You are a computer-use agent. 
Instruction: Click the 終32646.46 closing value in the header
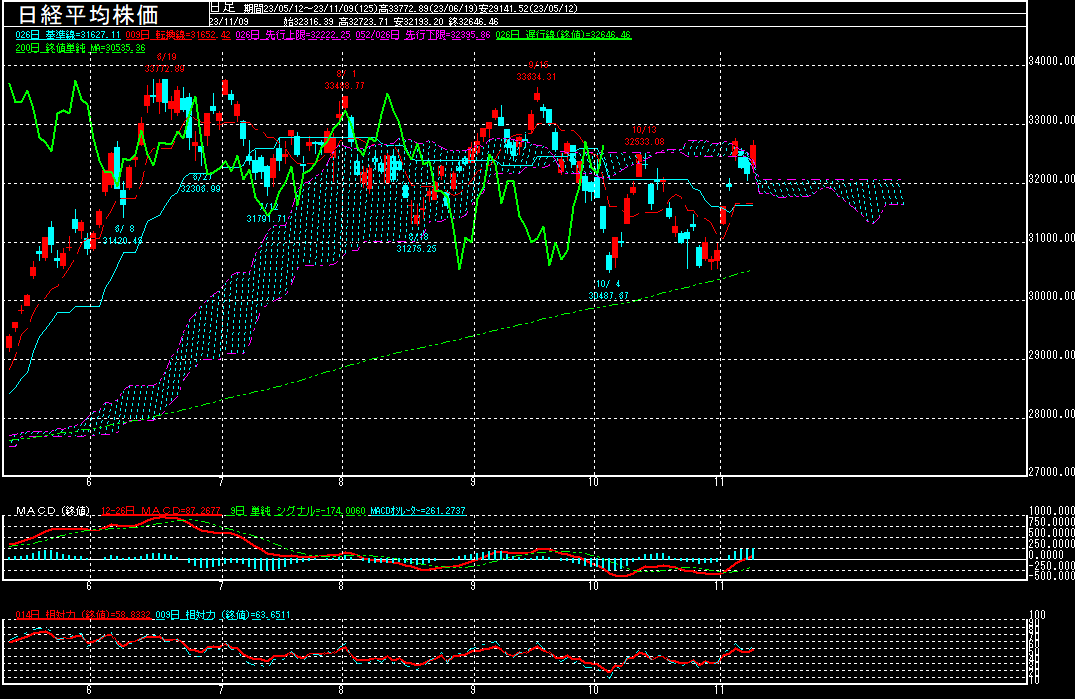point(473,22)
